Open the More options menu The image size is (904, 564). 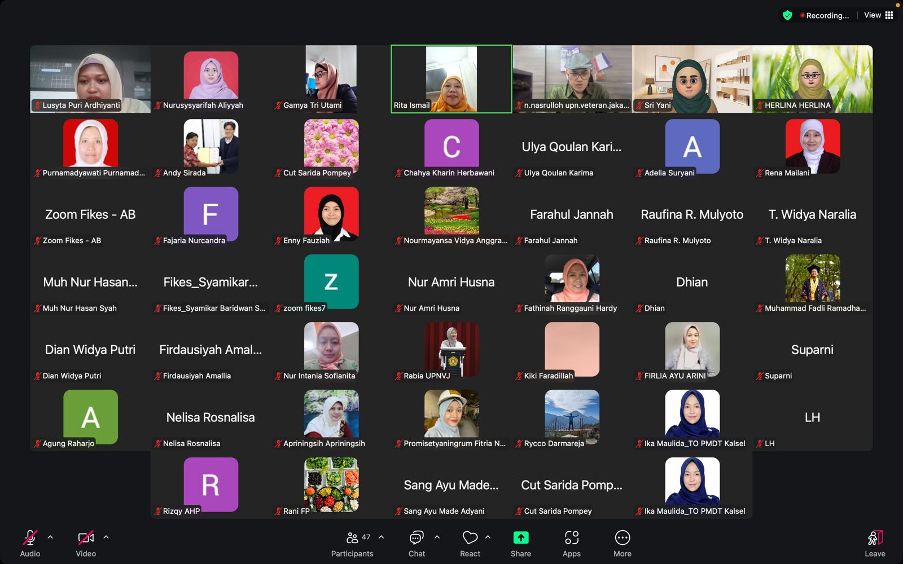[622, 540]
